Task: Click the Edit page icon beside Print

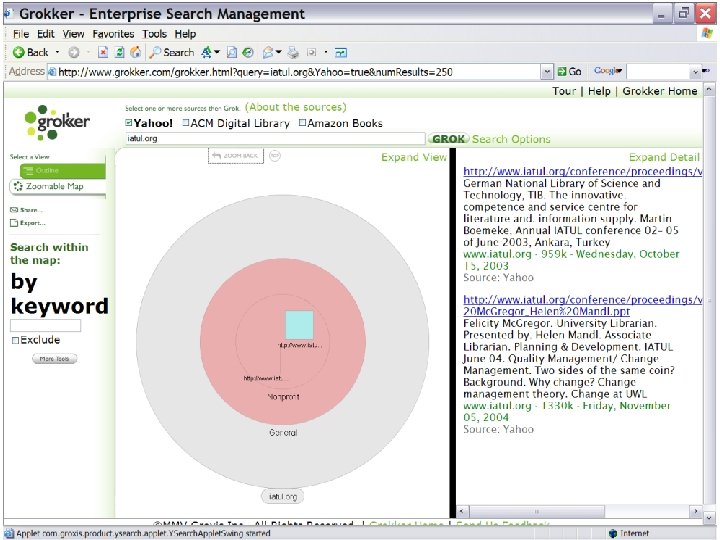Action: pyautogui.click(x=312, y=53)
